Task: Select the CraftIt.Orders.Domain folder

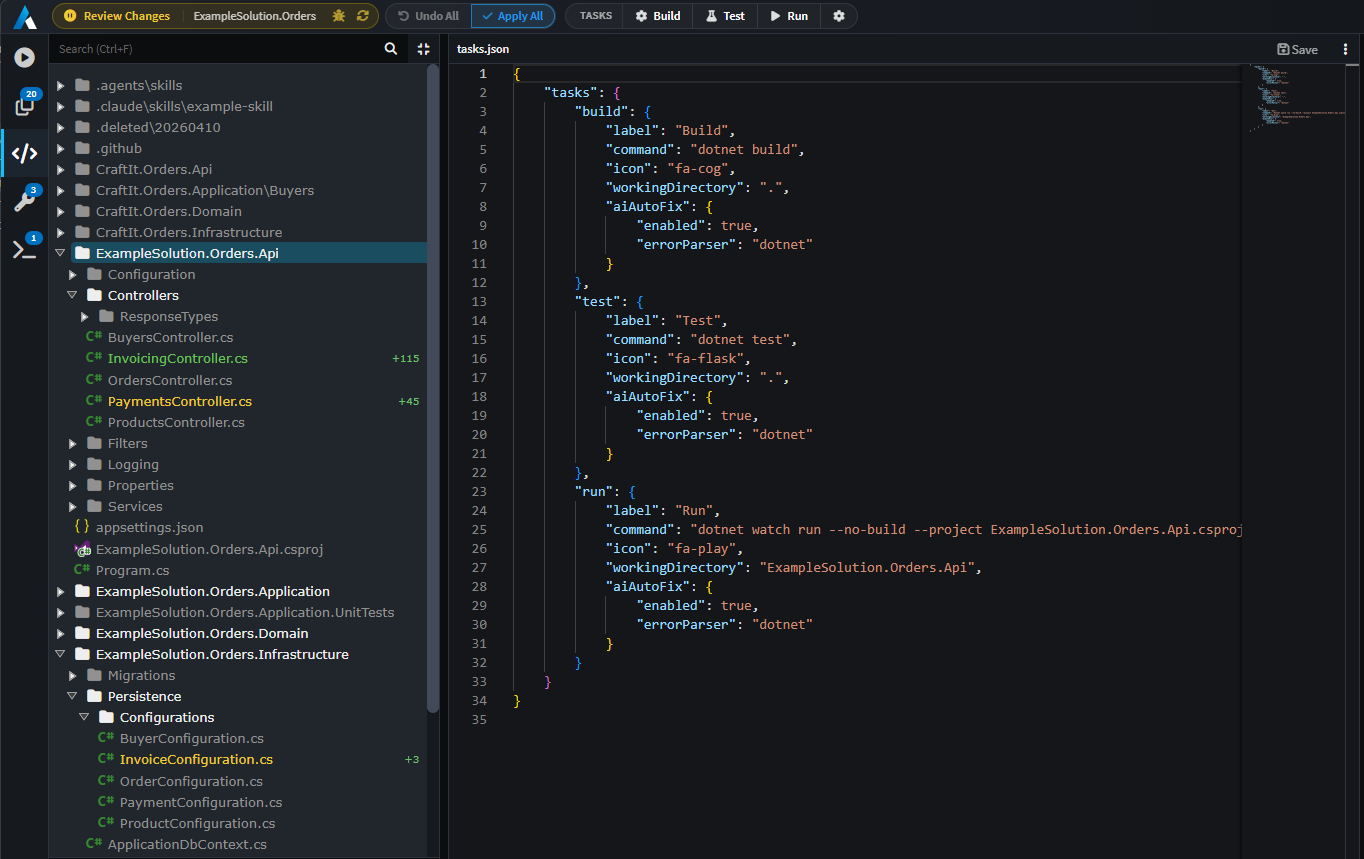Action: (x=168, y=211)
